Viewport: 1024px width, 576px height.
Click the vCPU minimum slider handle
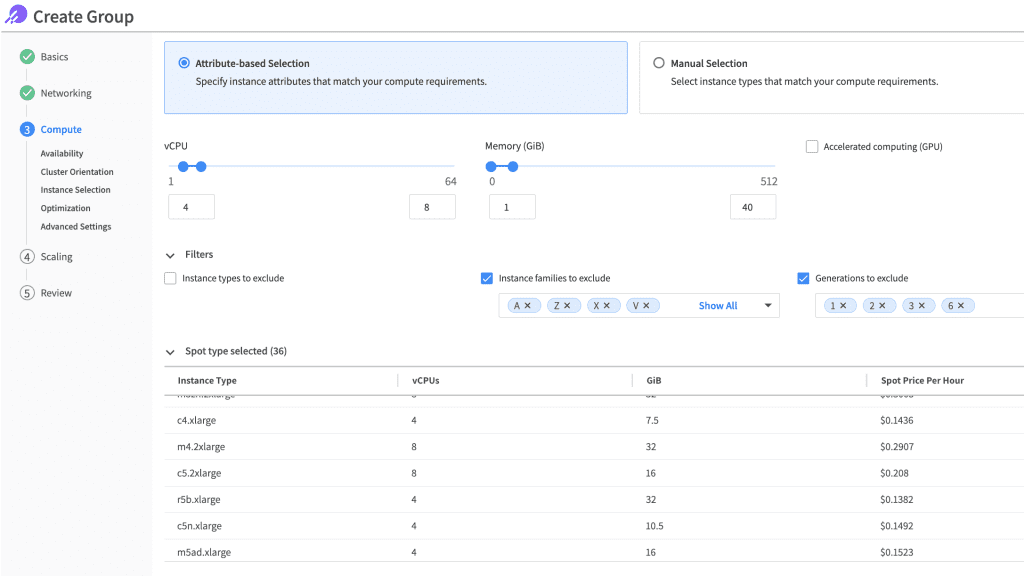click(x=183, y=167)
